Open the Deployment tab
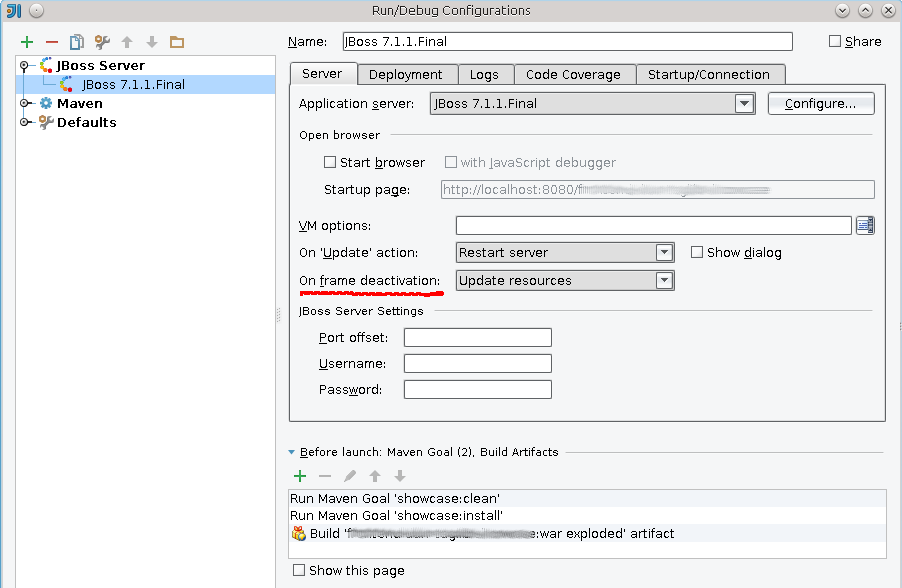Image resolution: width=902 pixels, height=588 pixels. point(406,74)
